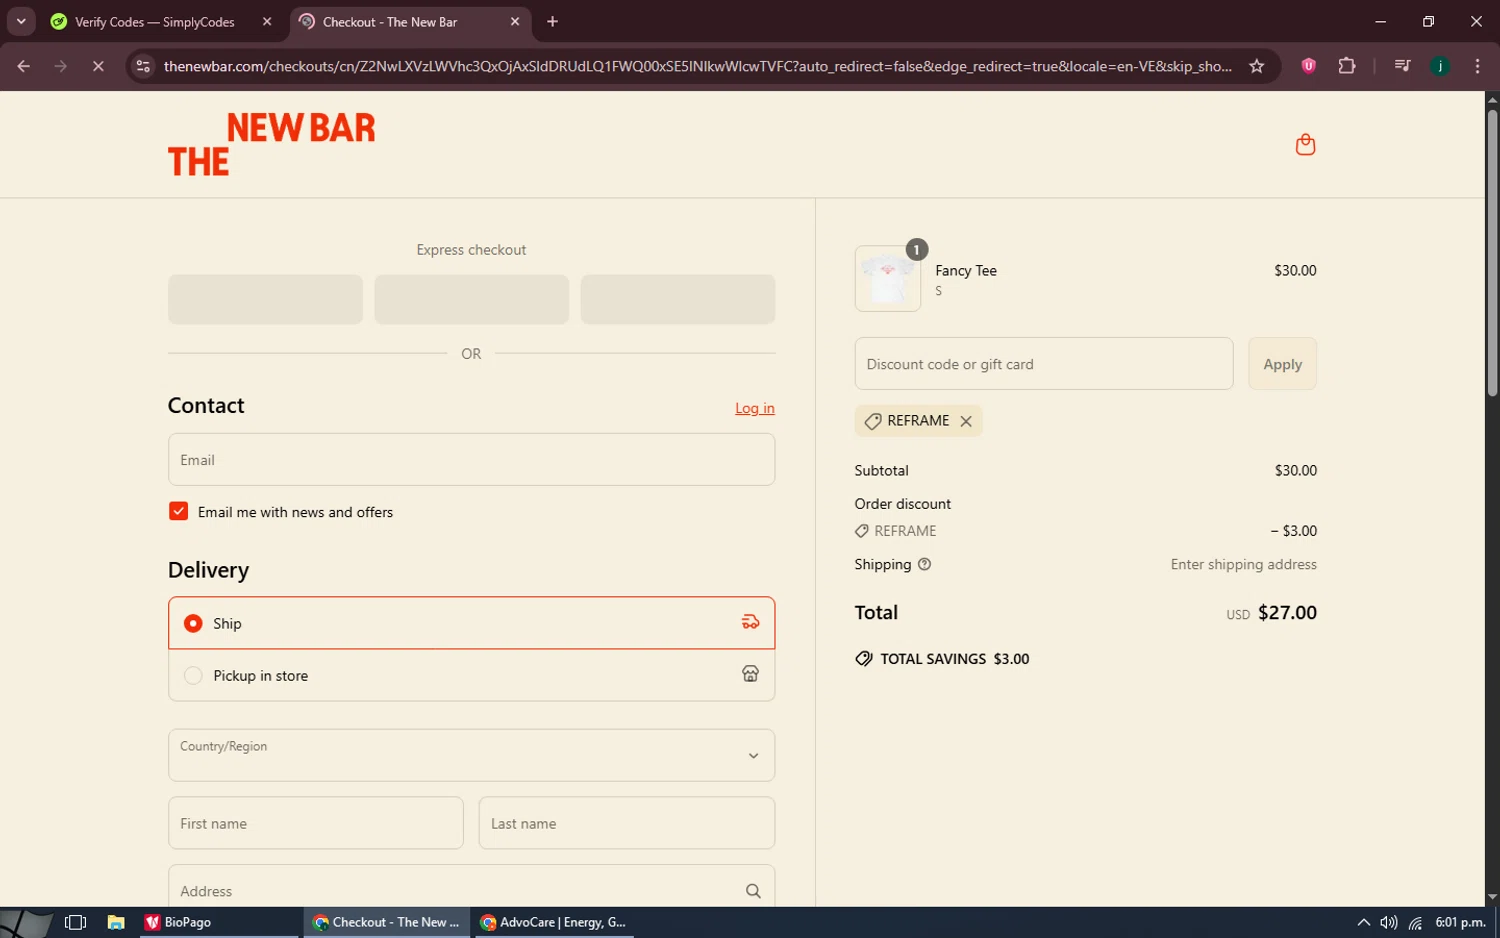Open the tab search dropdown arrow
This screenshot has width=1500, height=938.
[21, 21]
